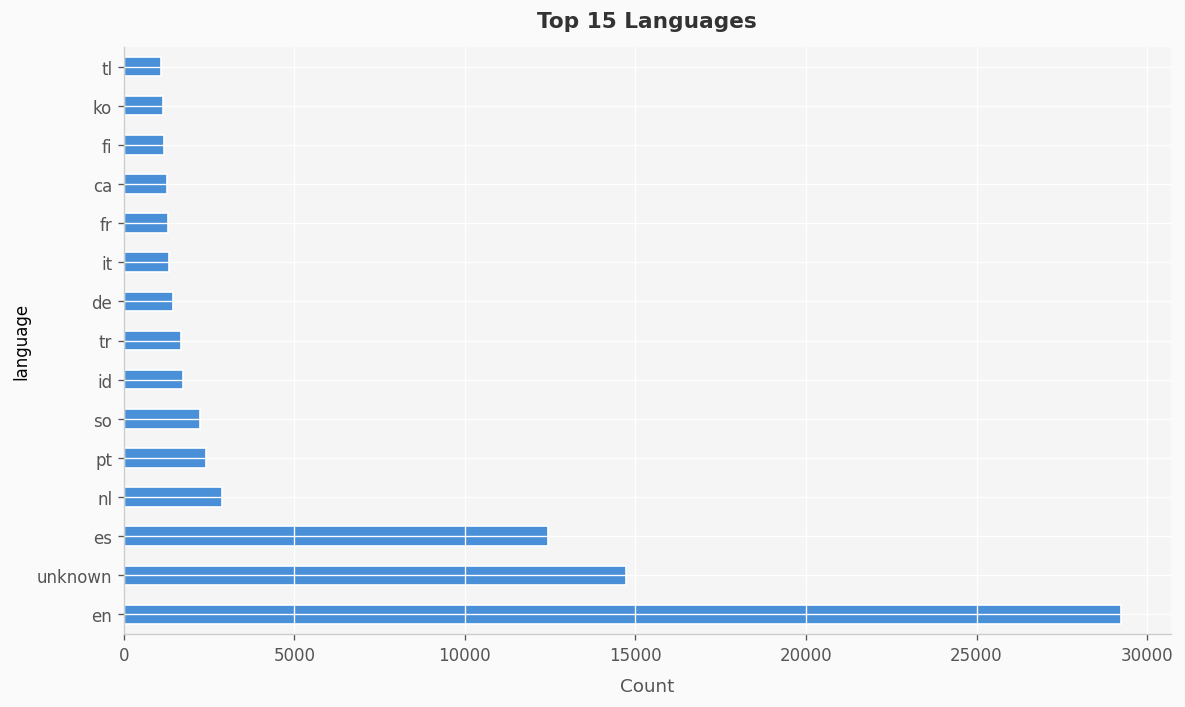Viewport: 1185px width, 707px height.
Task: Click the 'tl' bar at top
Action: coord(142,68)
